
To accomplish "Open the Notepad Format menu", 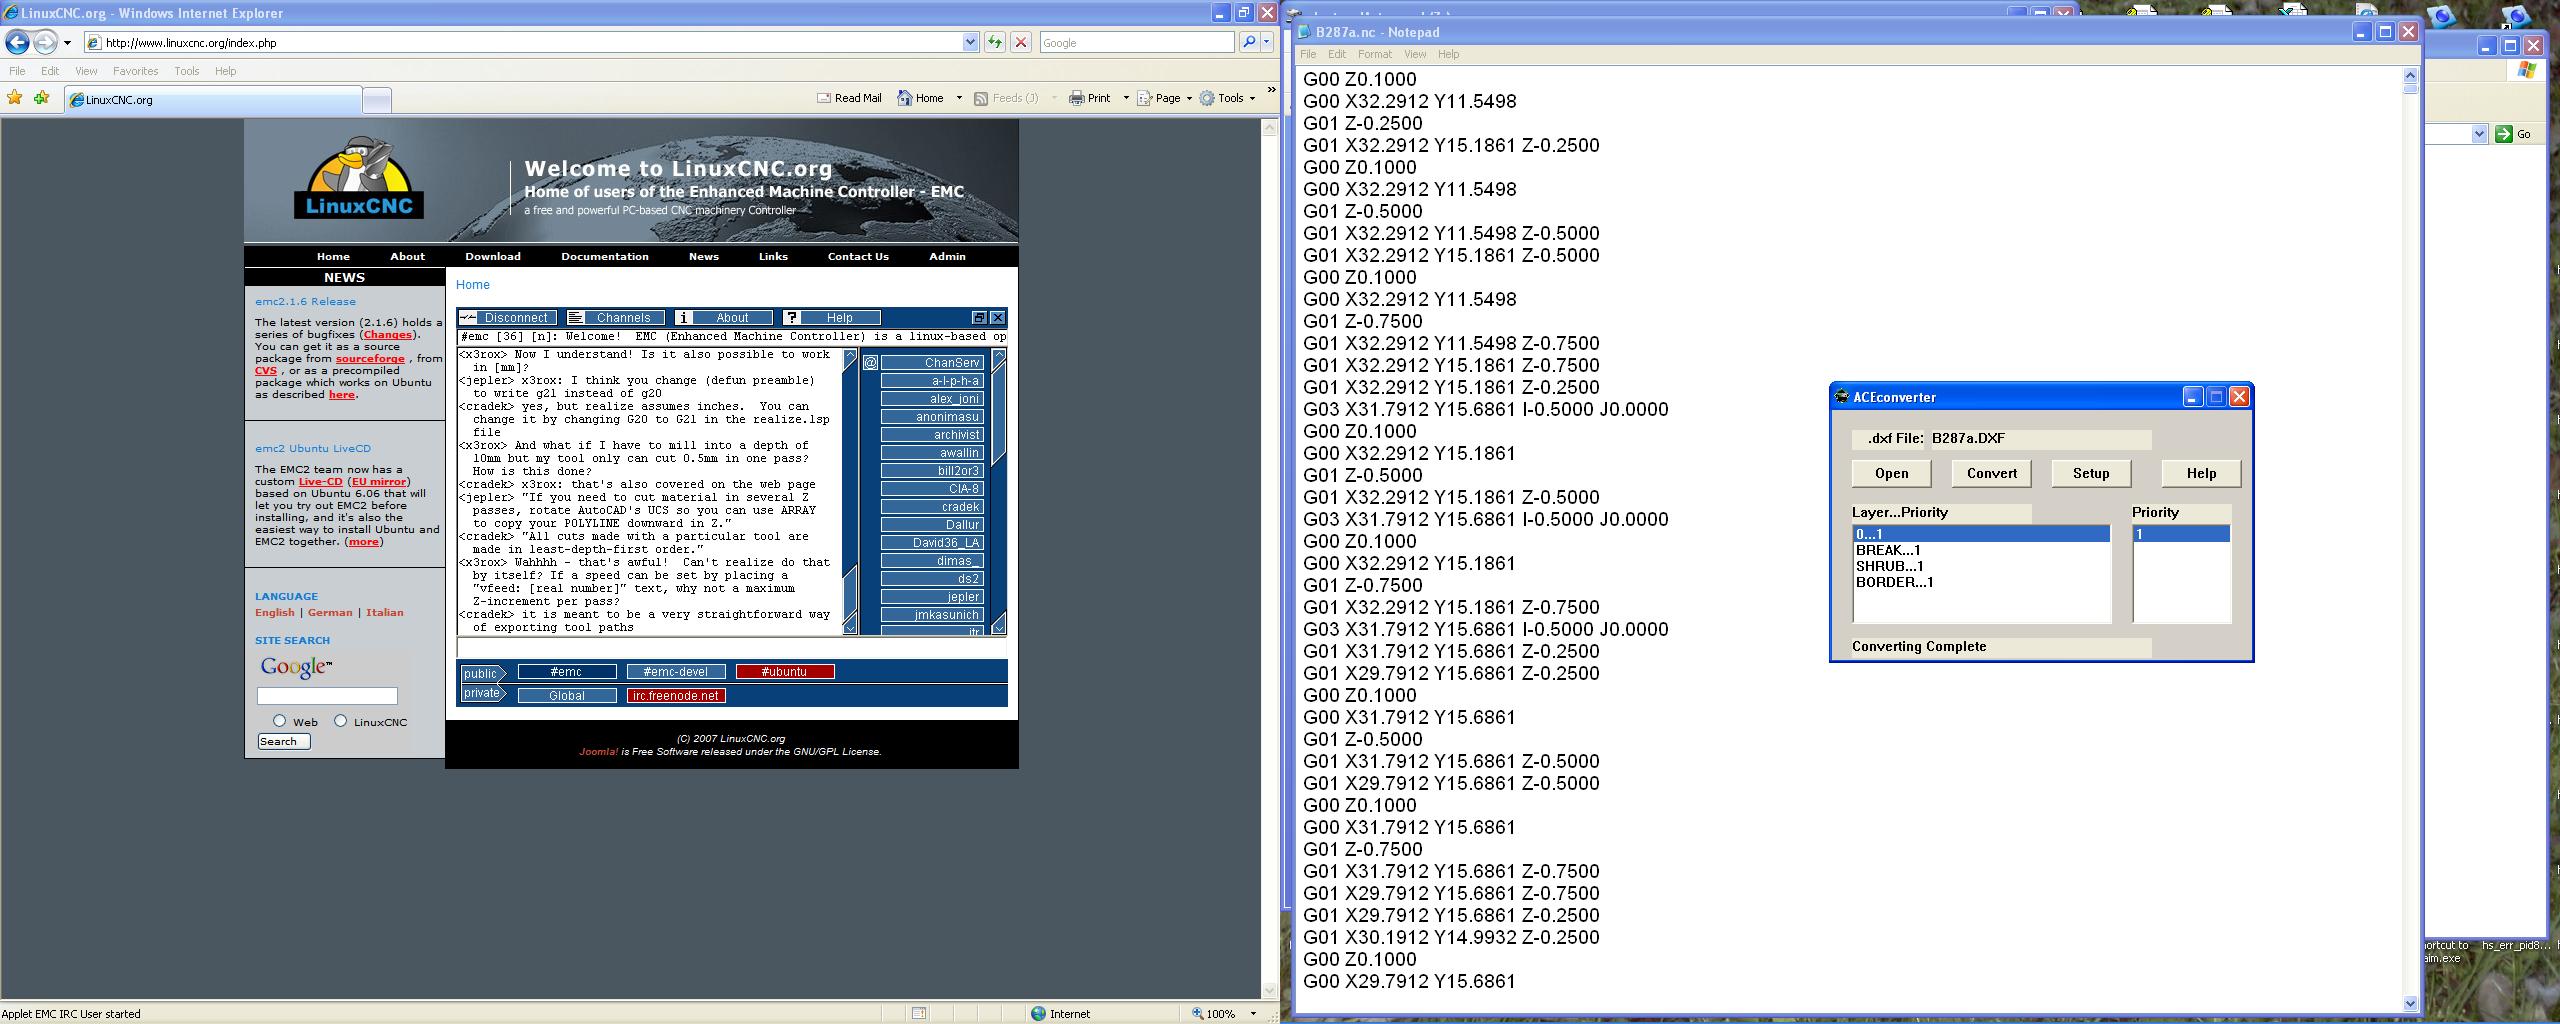I will [1374, 54].
